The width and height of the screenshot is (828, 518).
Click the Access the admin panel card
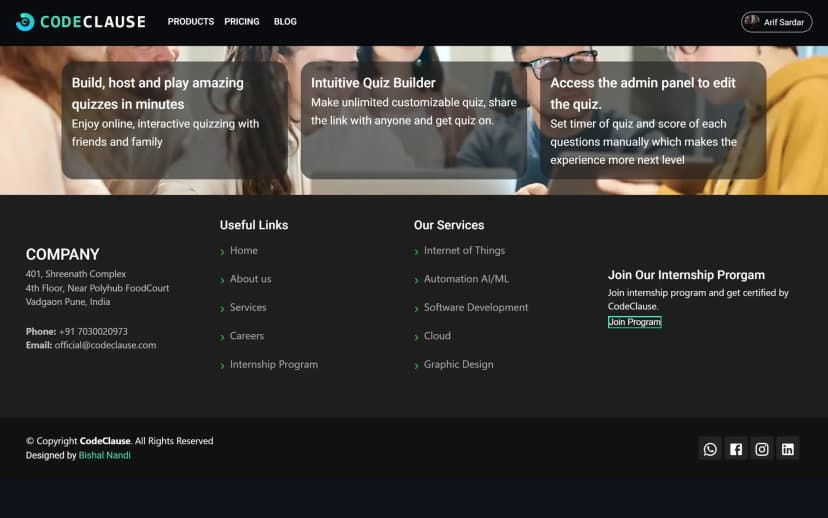[x=653, y=120]
